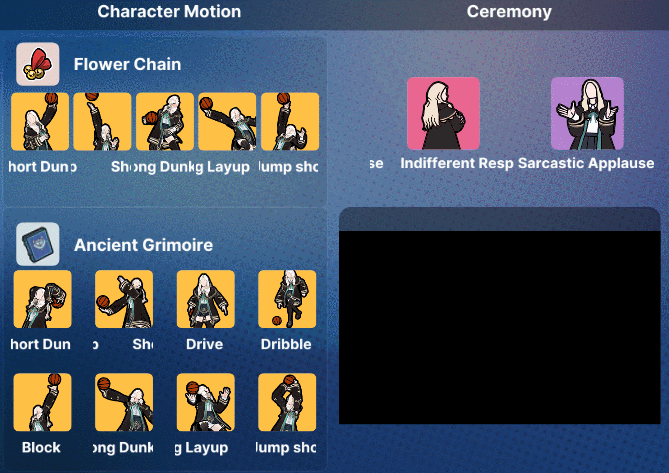Image resolution: width=669 pixels, height=473 pixels.
Task: Select the Indifferent Response ceremony thumbnail
Action: pyautogui.click(x=443, y=113)
